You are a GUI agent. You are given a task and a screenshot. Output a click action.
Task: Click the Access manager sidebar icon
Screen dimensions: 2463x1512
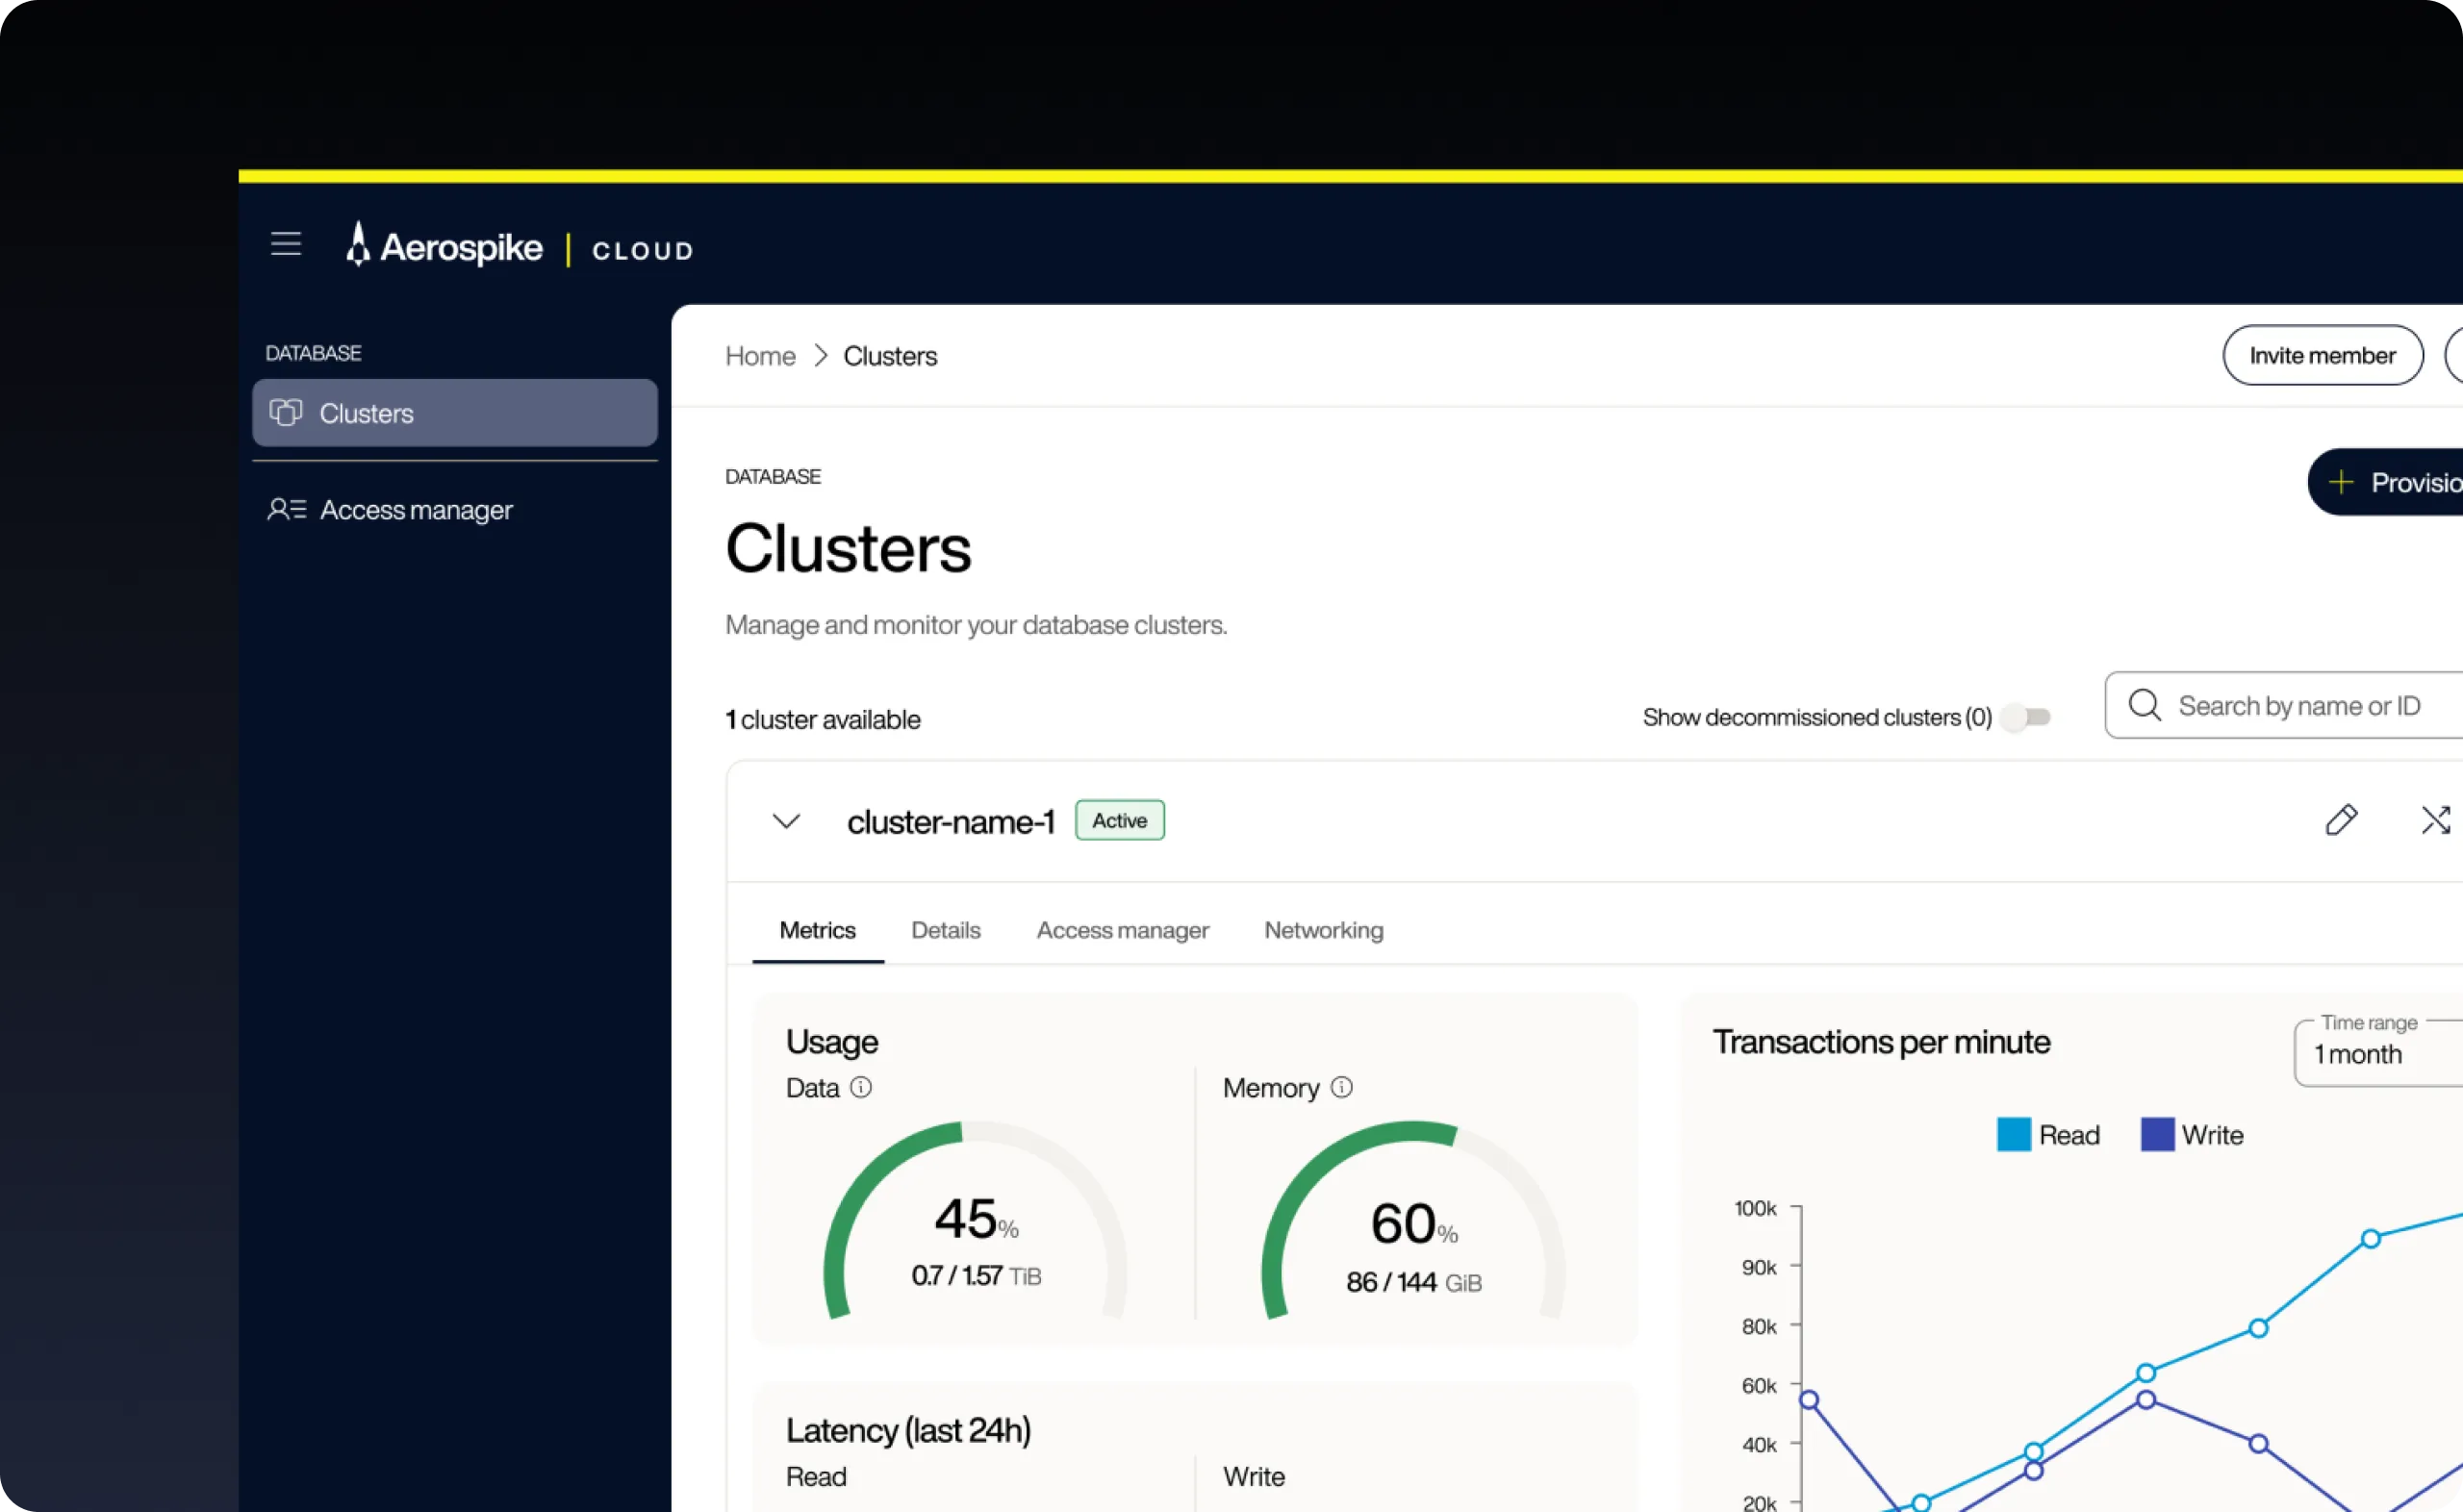(x=286, y=509)
